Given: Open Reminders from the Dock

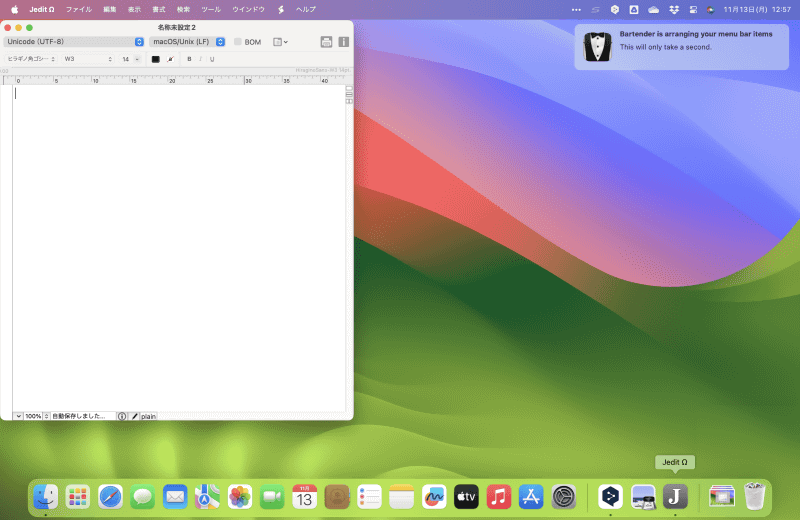Looking at the screenshot, I should (369, 497).
